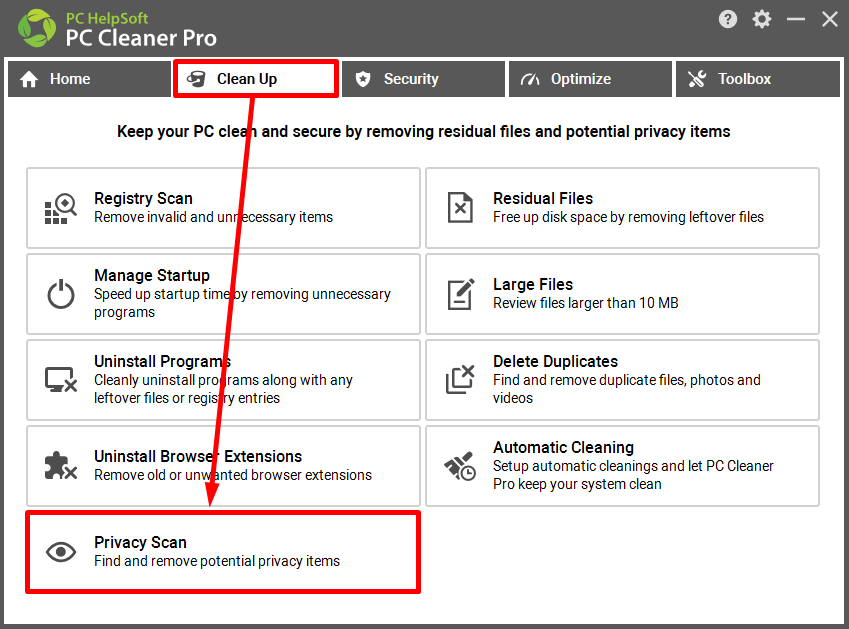Open Automatic Cleaning setup
The height and width of the screenshot is (629, 849).
pyautogui.click(x=622, y=466)
